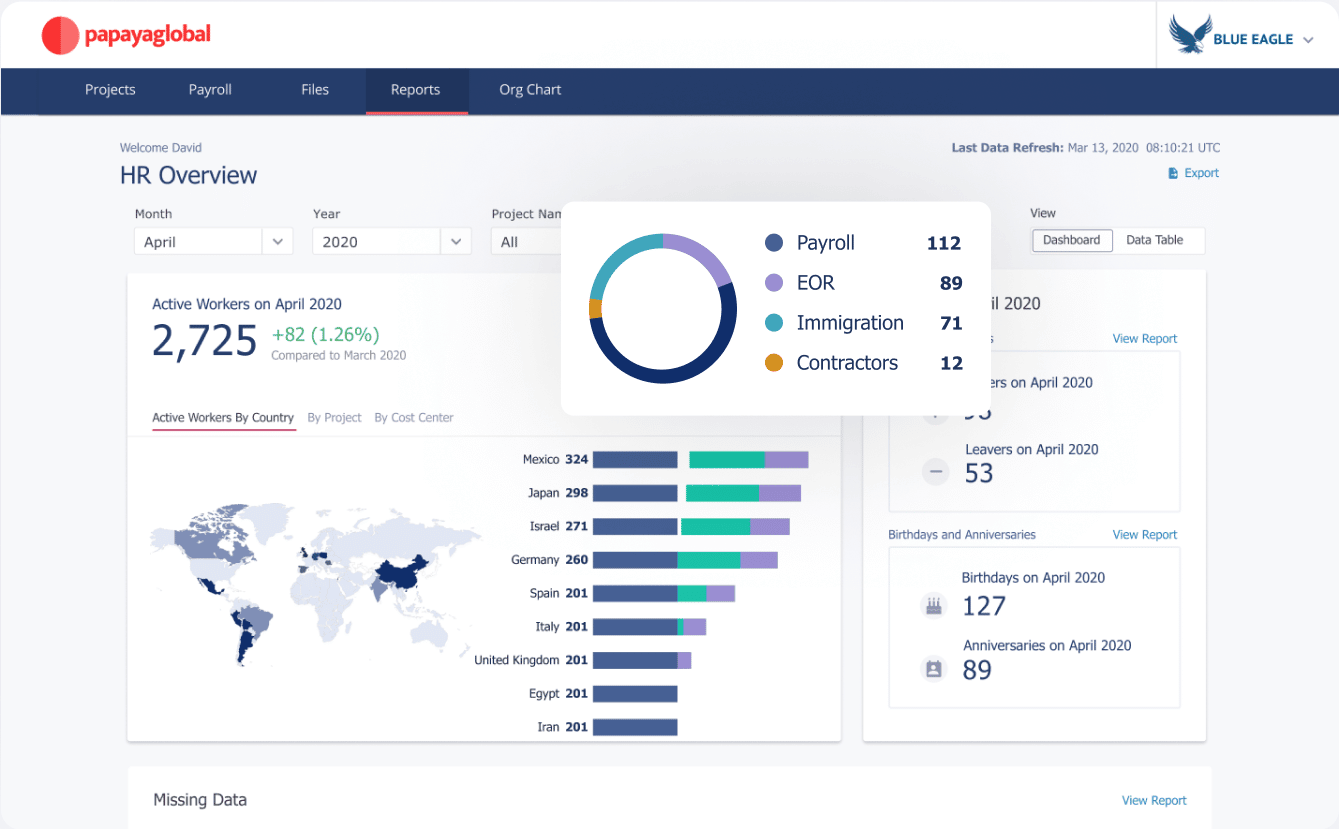Click the Export link
Screen dimensions: 1339x829
point(1202,173)
